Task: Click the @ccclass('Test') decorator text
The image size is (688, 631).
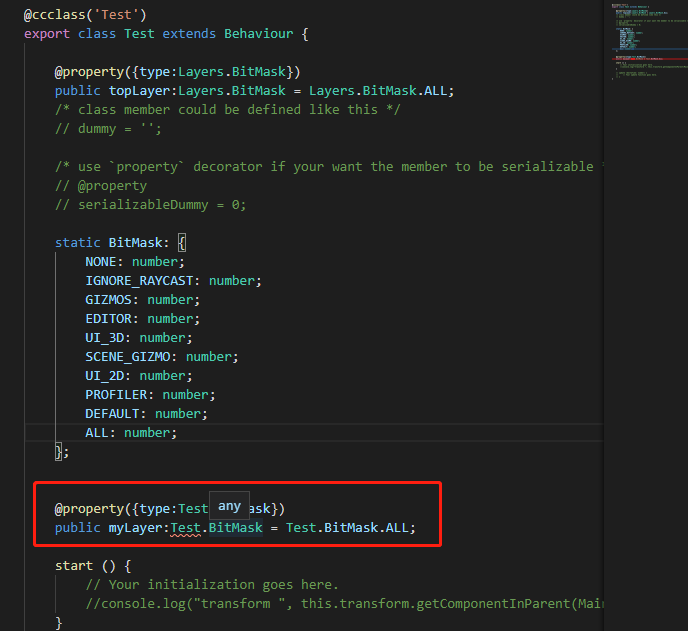Action: point(85,15)
